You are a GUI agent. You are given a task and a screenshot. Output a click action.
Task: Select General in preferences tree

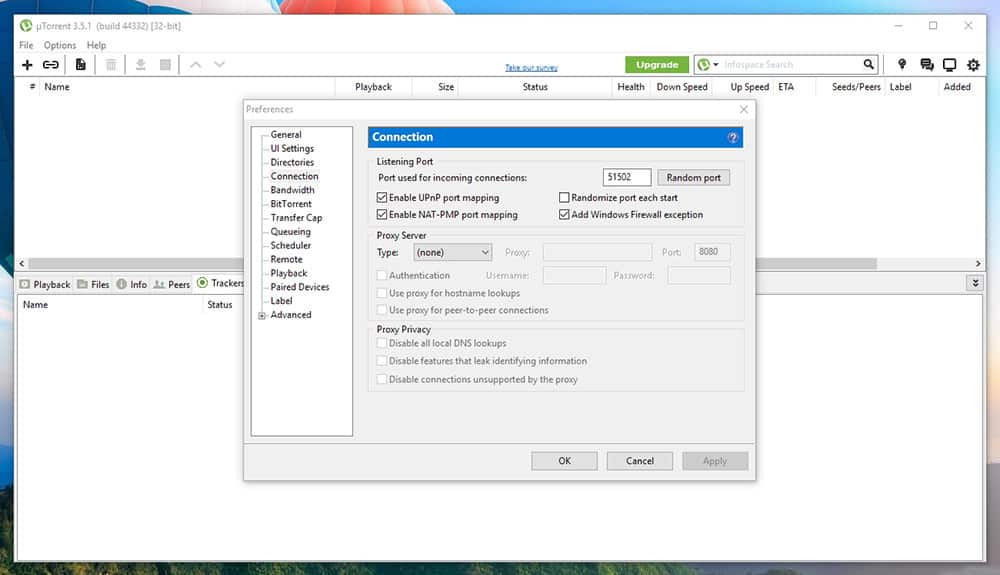286,135
